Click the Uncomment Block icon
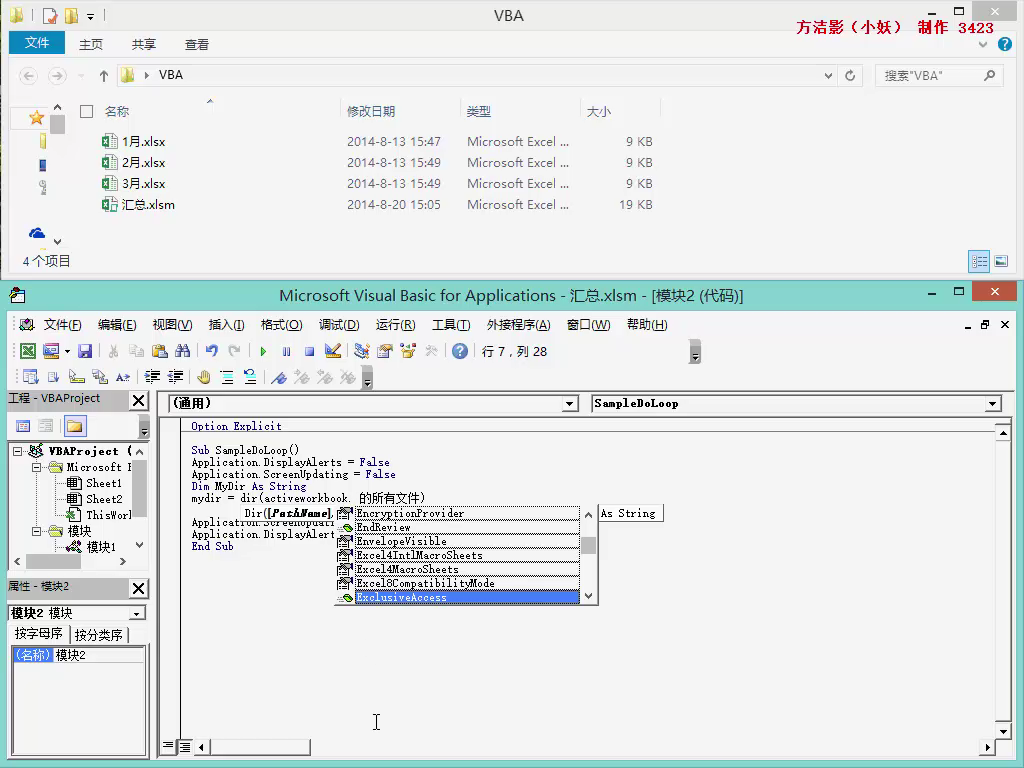Screen dimensions: 1024x768 [249, 377]
